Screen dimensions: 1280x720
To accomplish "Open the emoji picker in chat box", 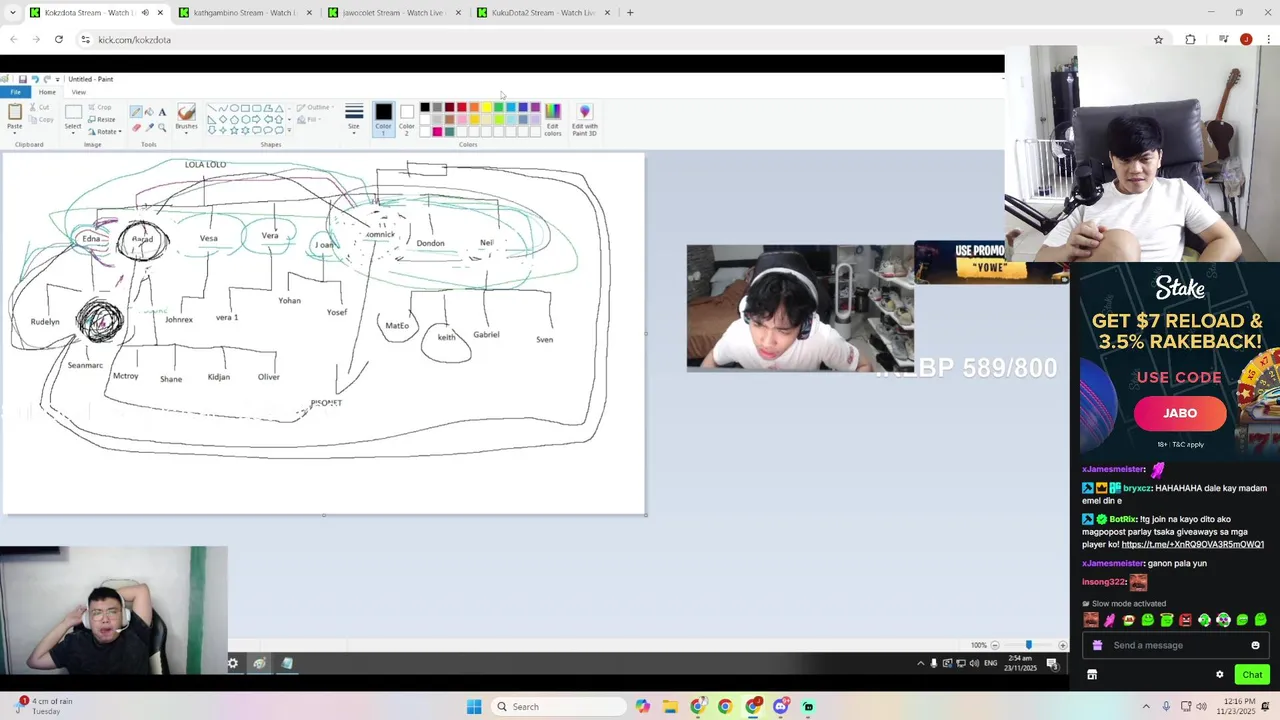I will pos(1255,645).
